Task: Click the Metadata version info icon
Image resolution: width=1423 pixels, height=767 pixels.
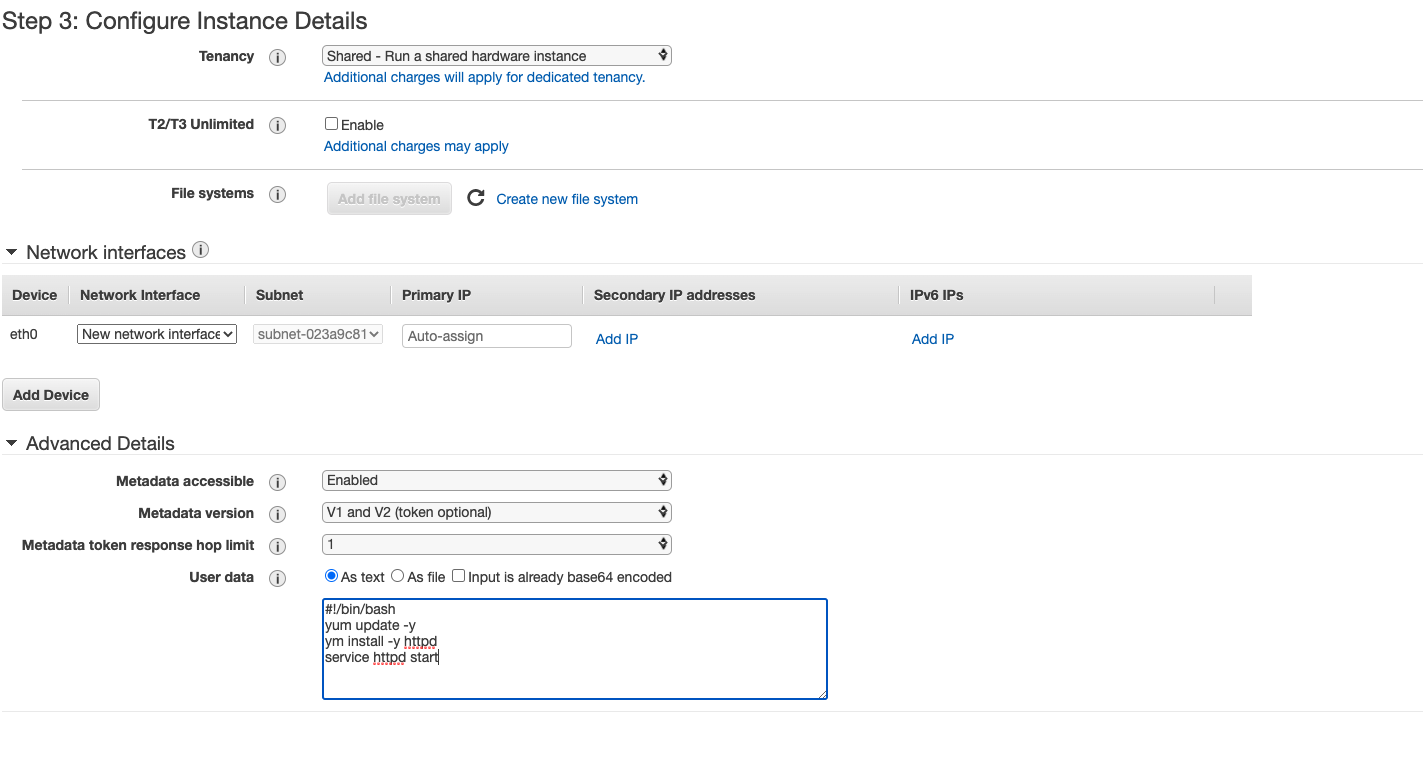Action: (278, 514)
